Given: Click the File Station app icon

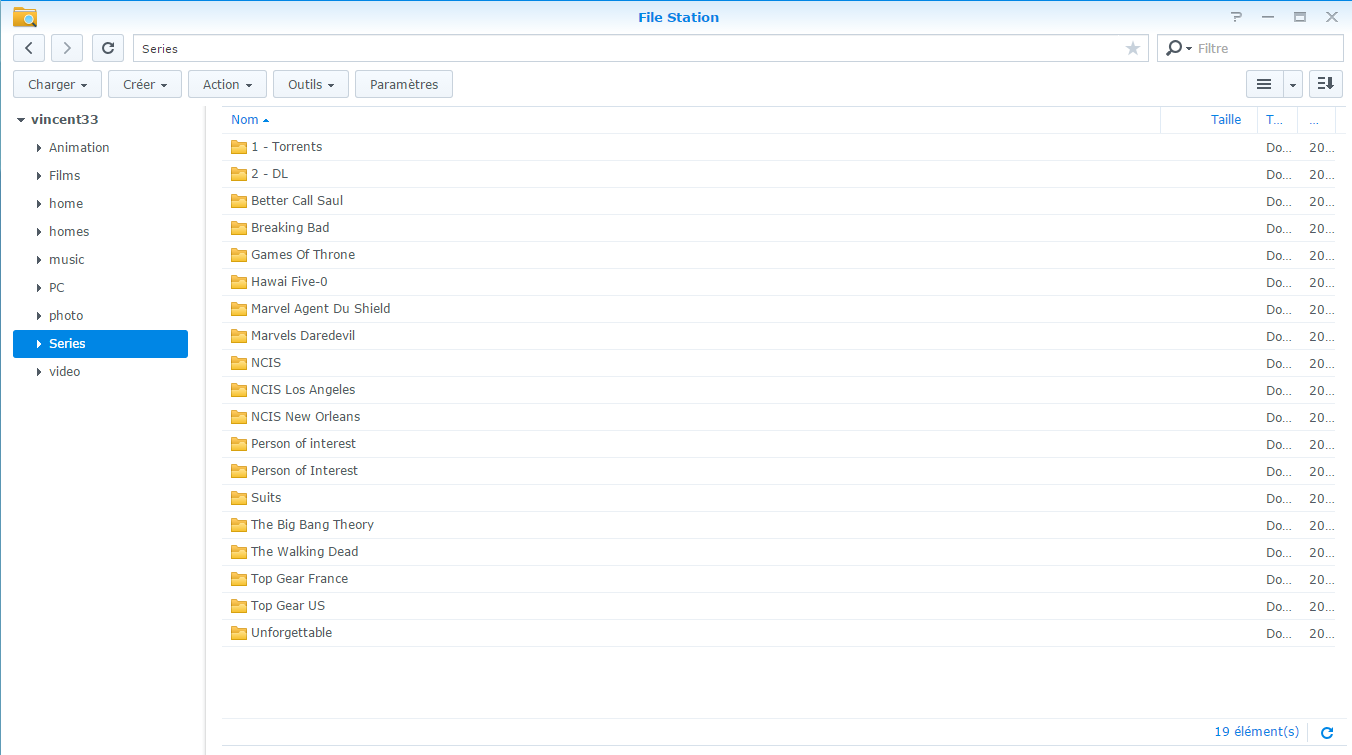Looking at the screenshot, I should pos(25,17).
